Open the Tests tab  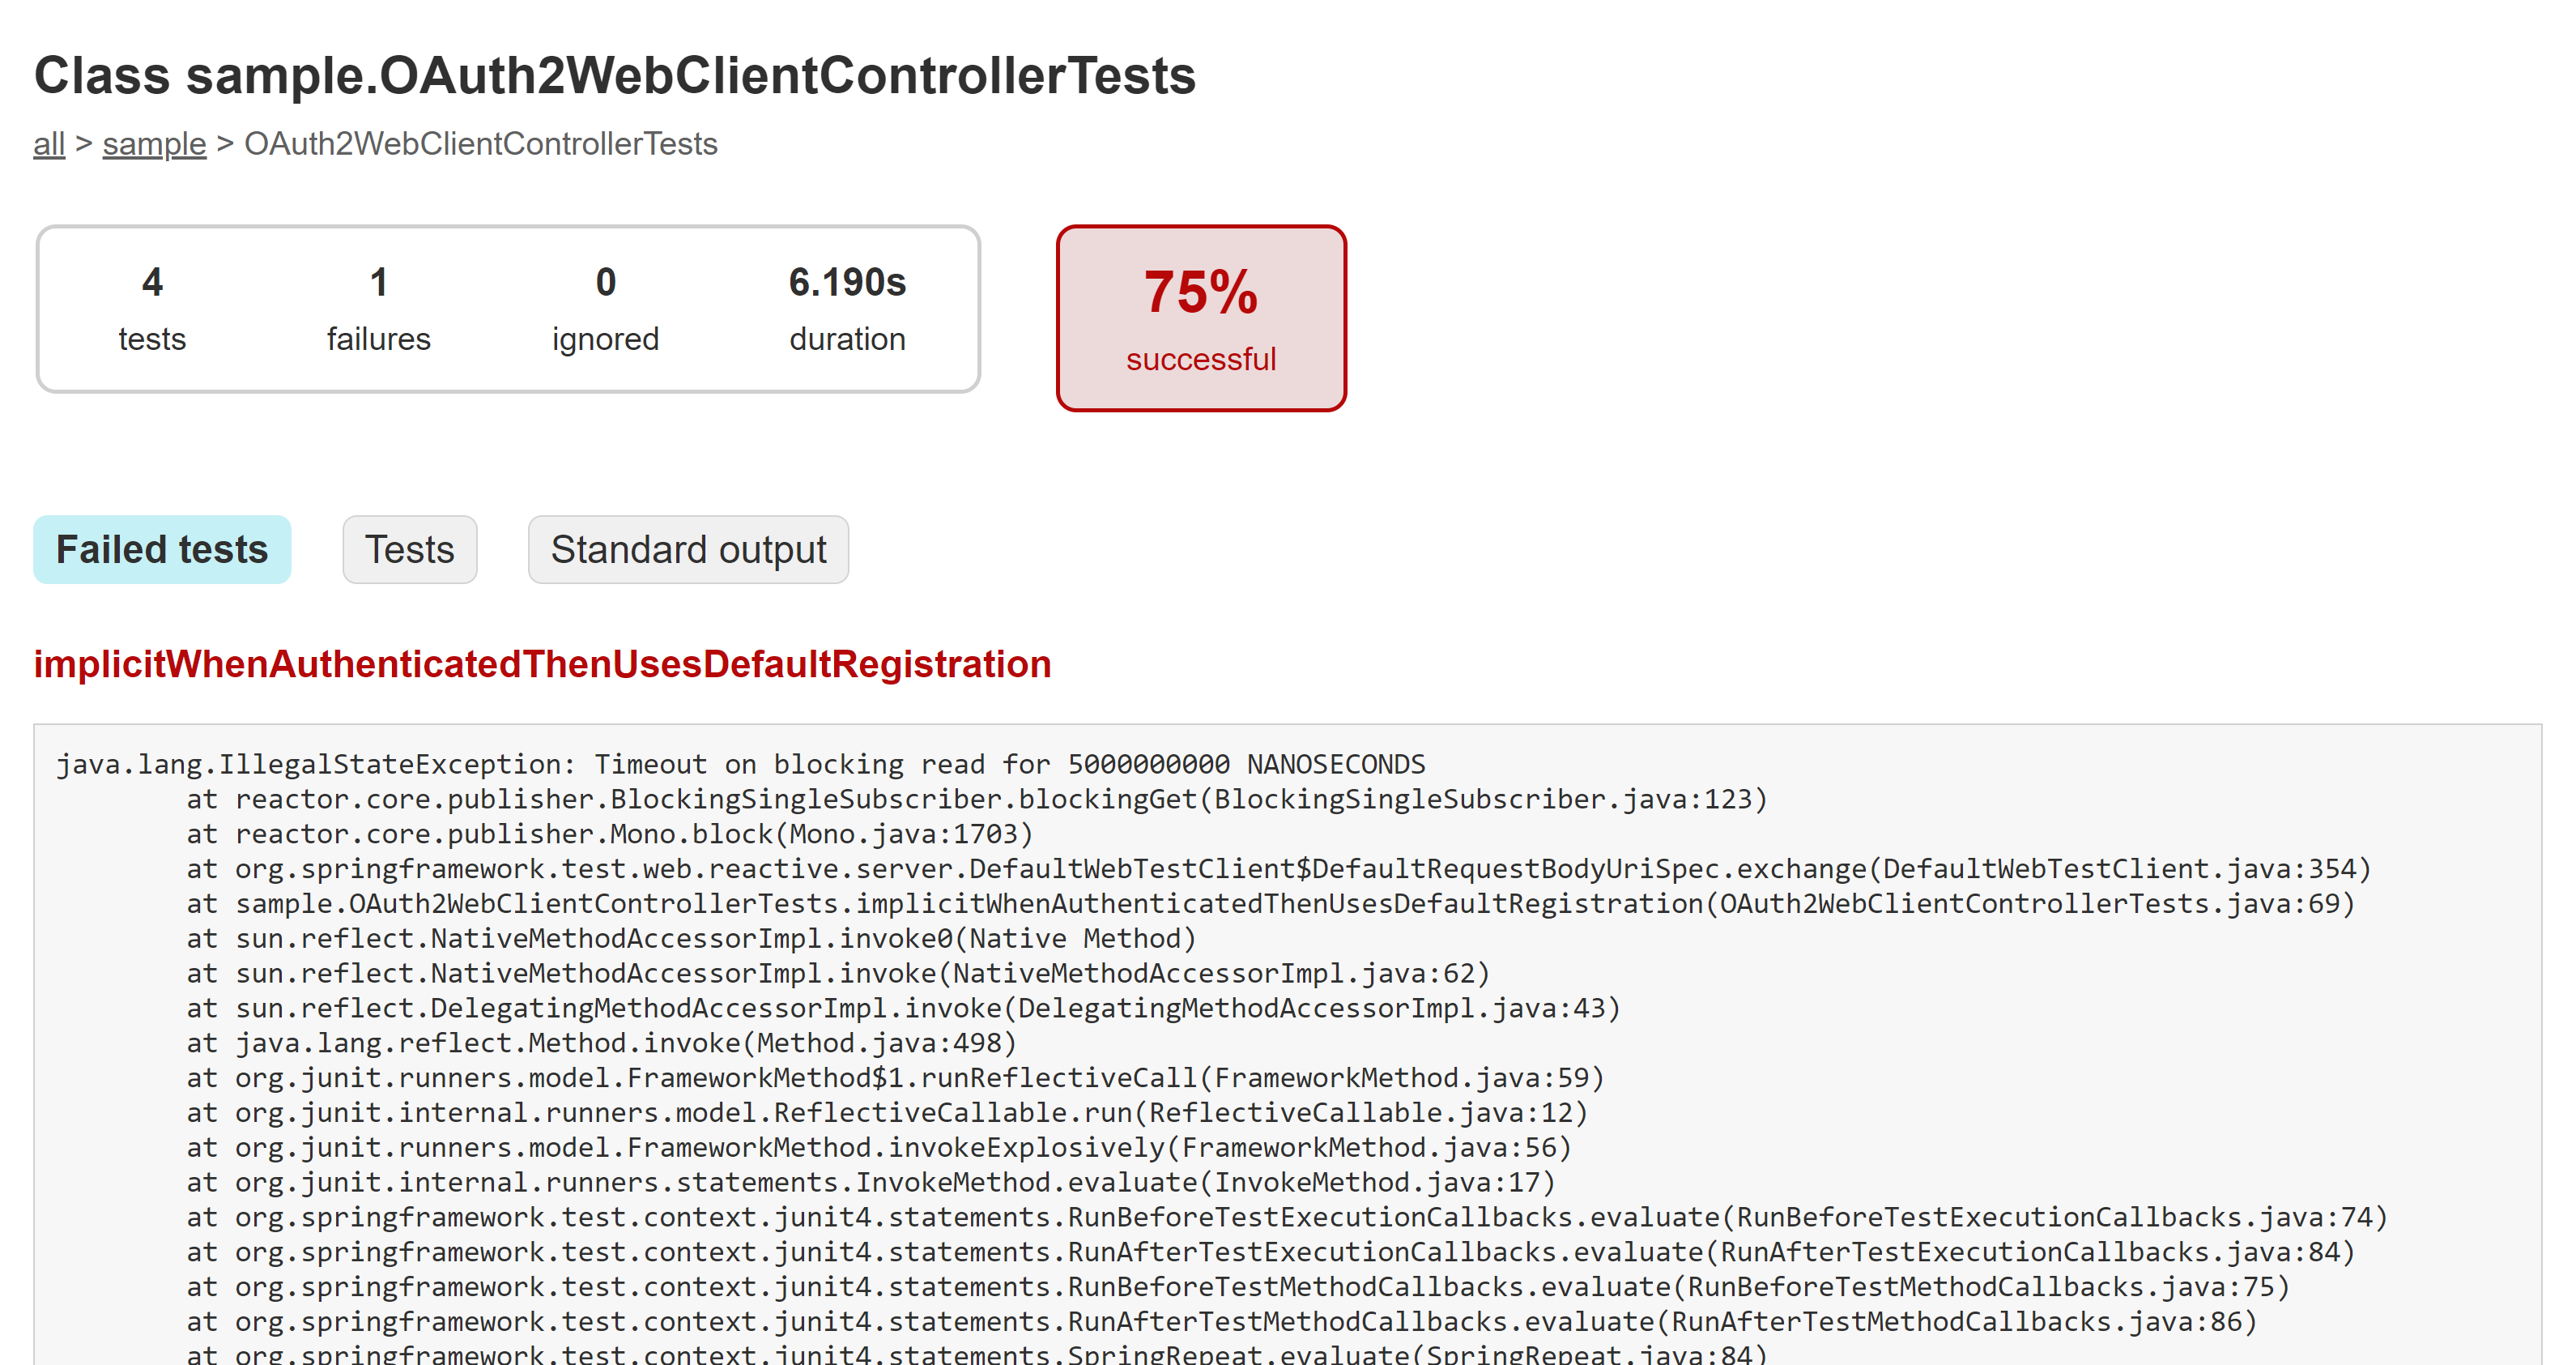pyautogui.click(x=409, y=549)
